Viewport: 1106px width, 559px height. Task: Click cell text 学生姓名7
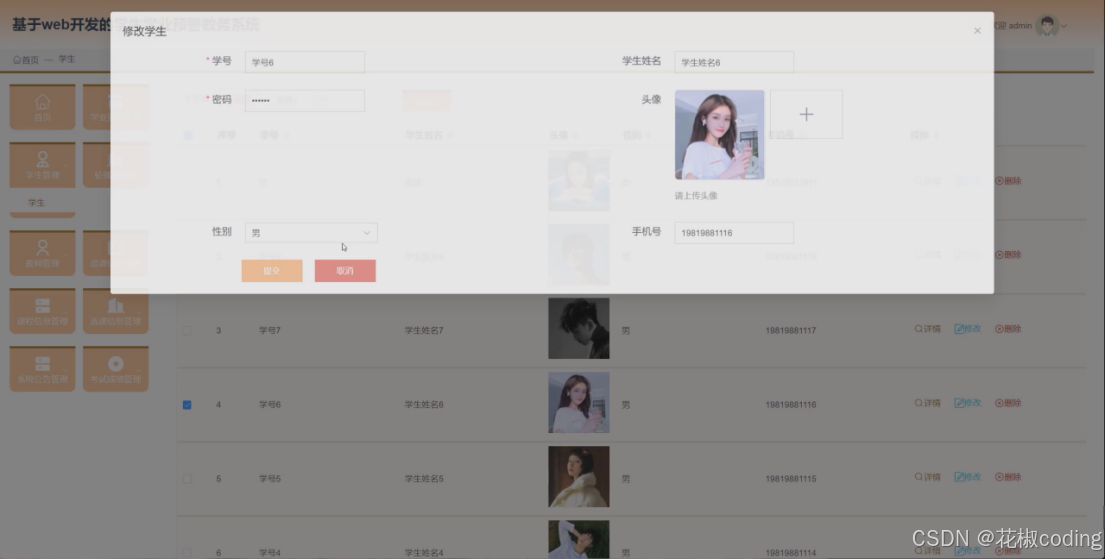tap(424, 331)
